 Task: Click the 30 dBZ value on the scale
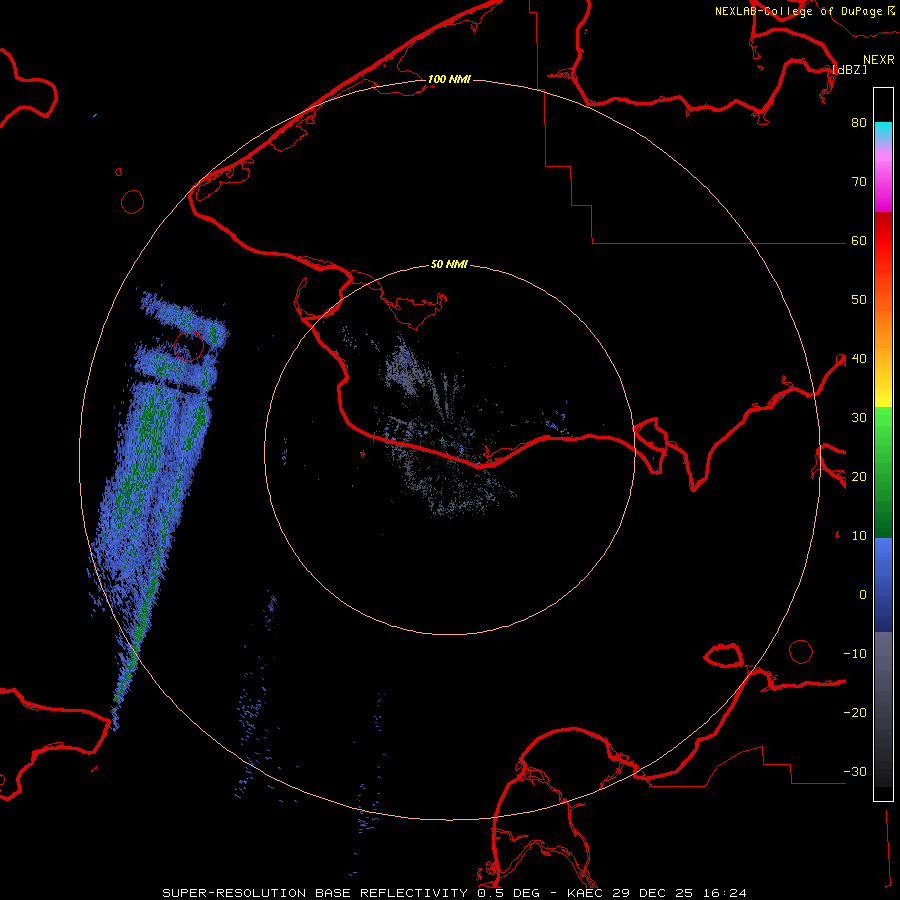tap(859, 418)
